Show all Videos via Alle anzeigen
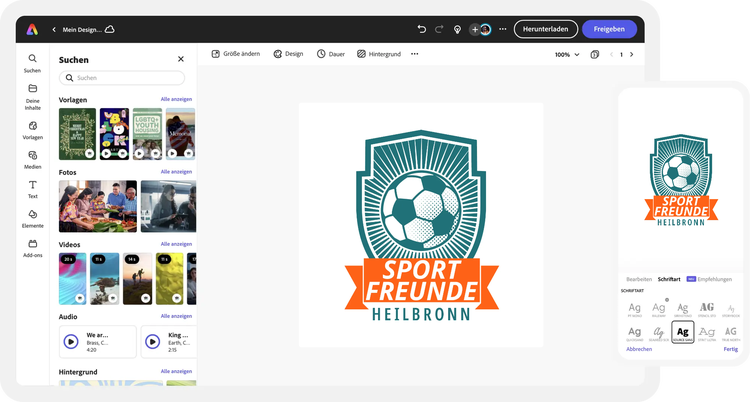 pyautogui.click(x=176, y=244)
